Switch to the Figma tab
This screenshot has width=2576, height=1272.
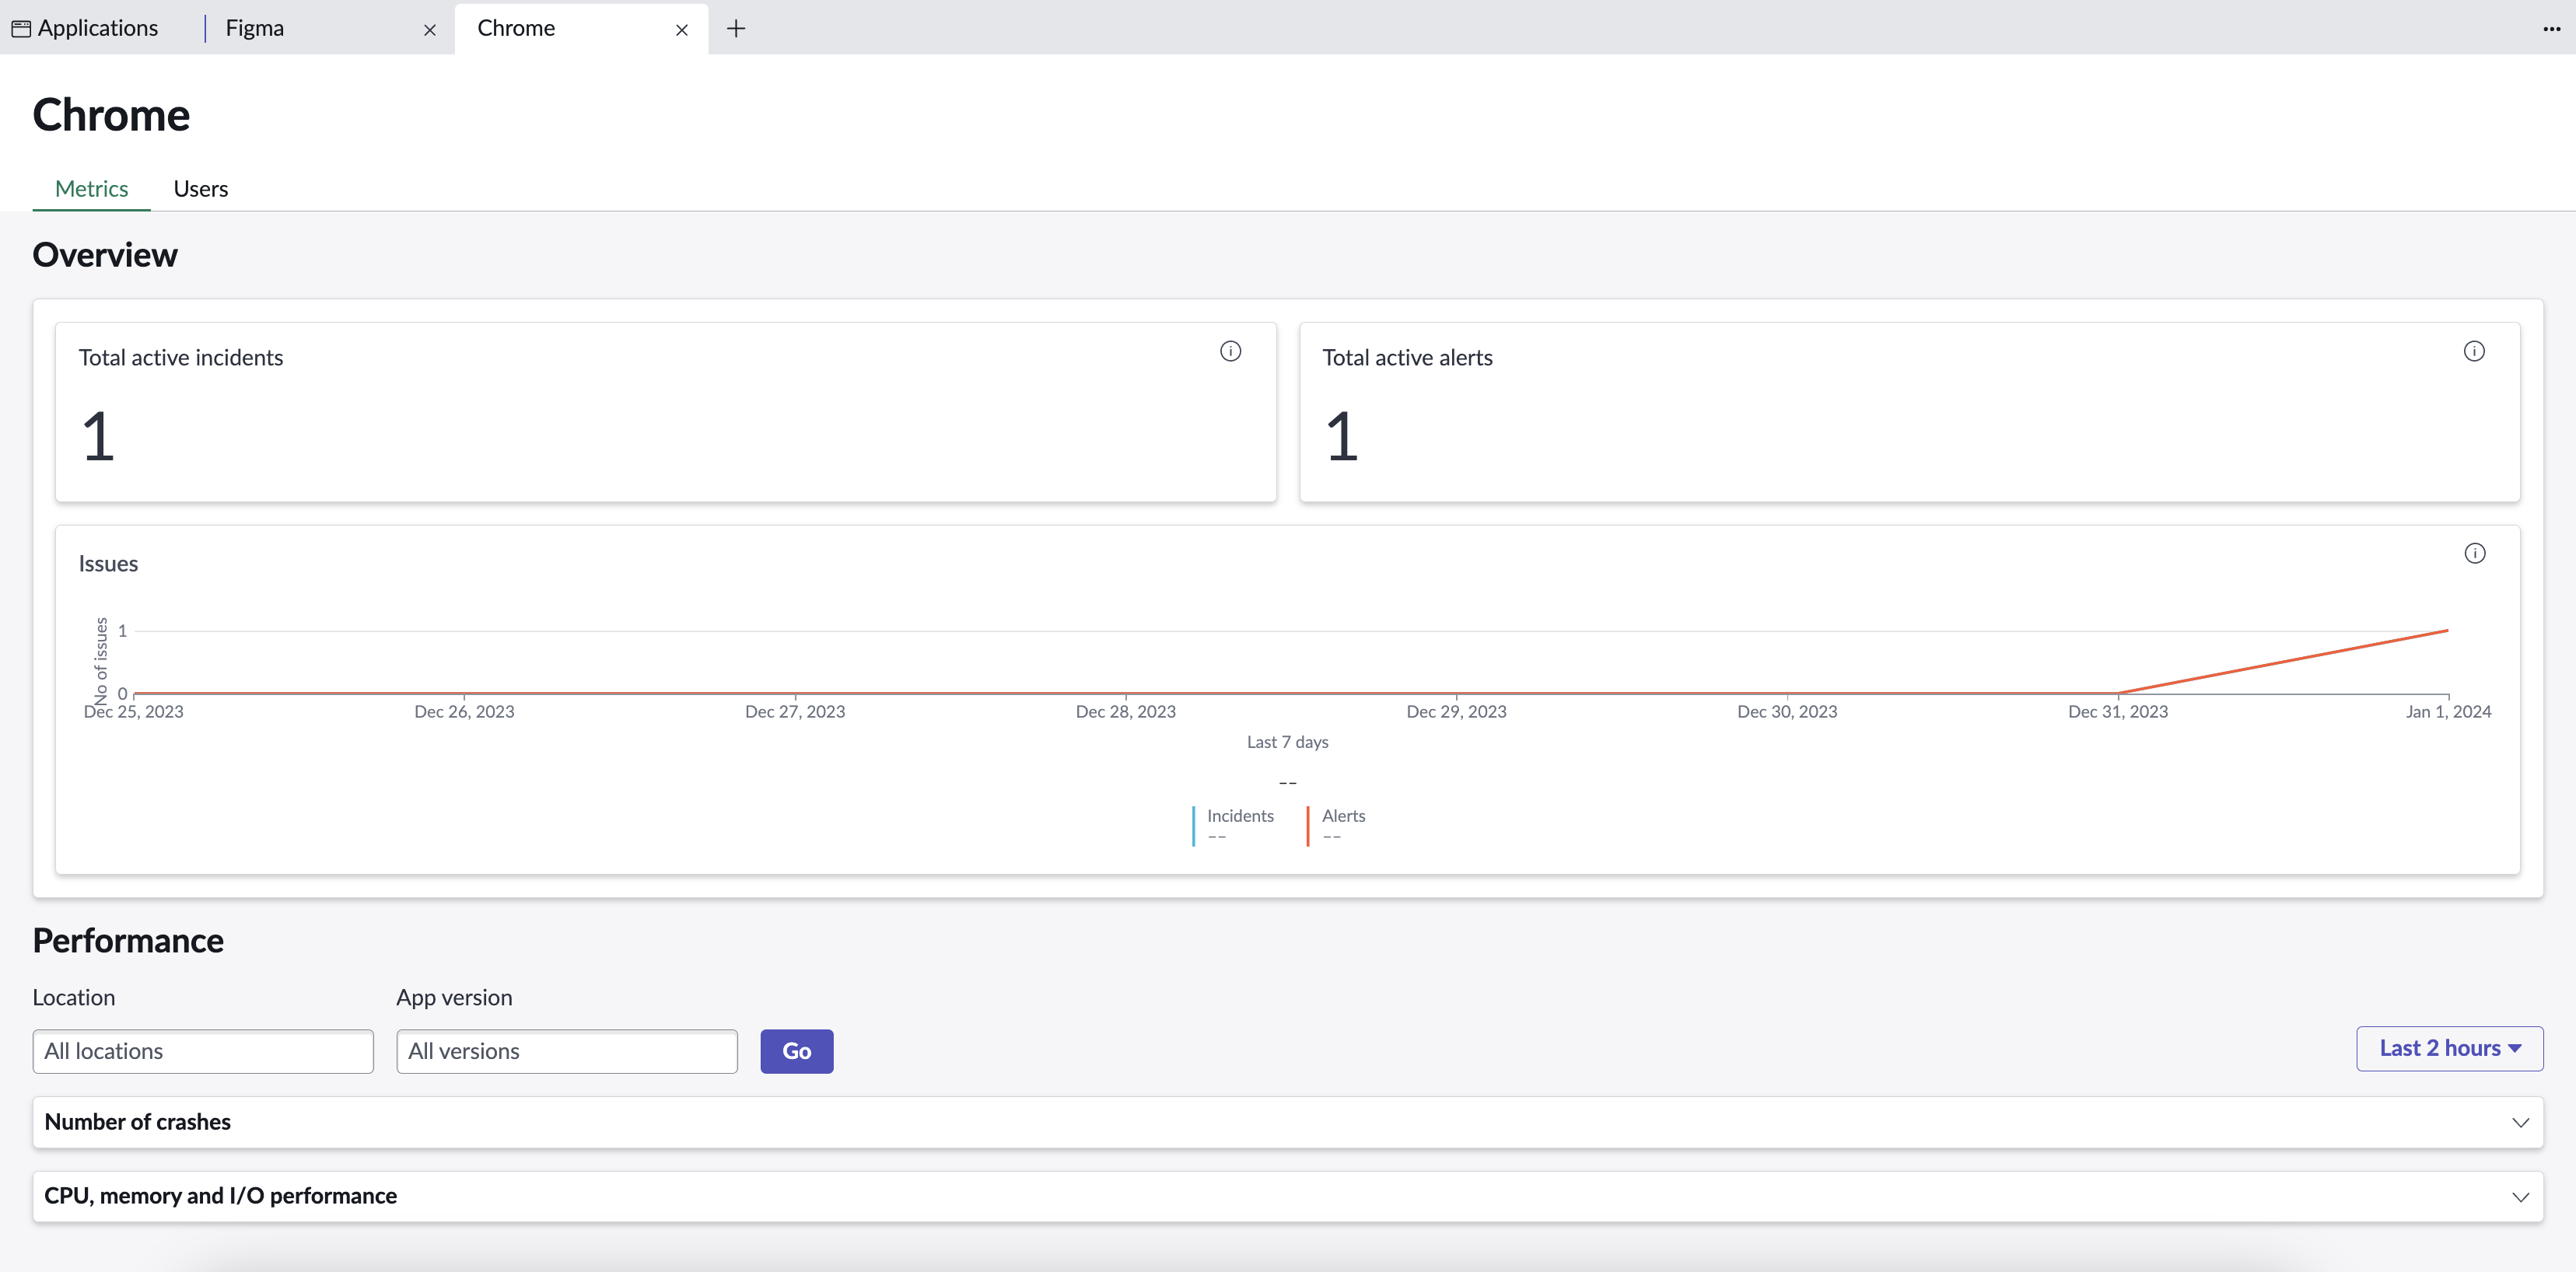point(255,28)
